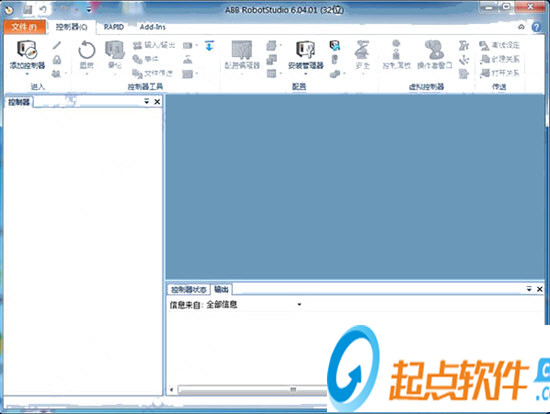Expand the 安装管理器 dropdown arrow
The height and width of the screenshot is (414, 550).
tap(306, 74)
